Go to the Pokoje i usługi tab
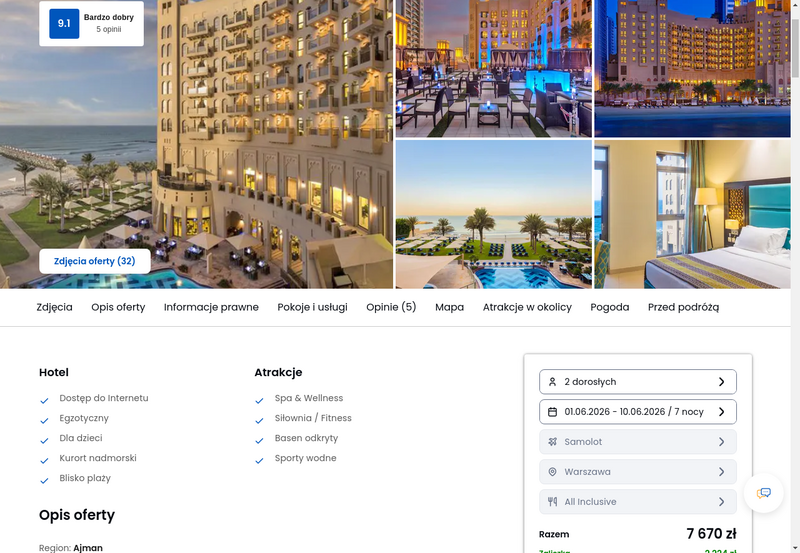 pyautogui.click(x=312, y=307)
